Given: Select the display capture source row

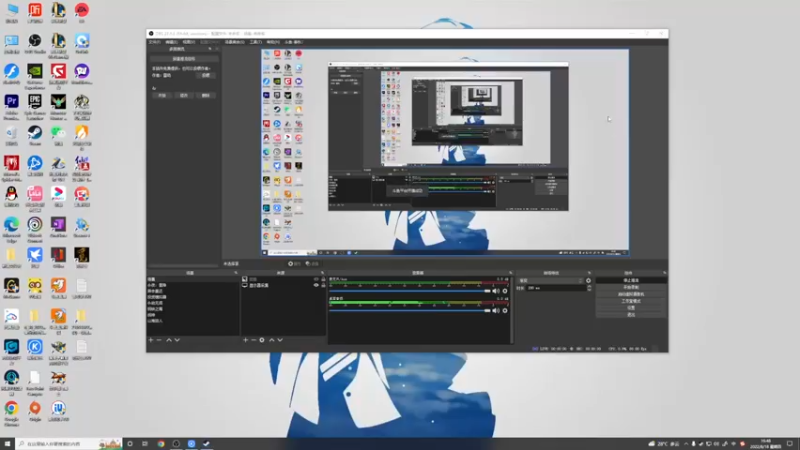Looking at the screenshot, I should [284, 285].
